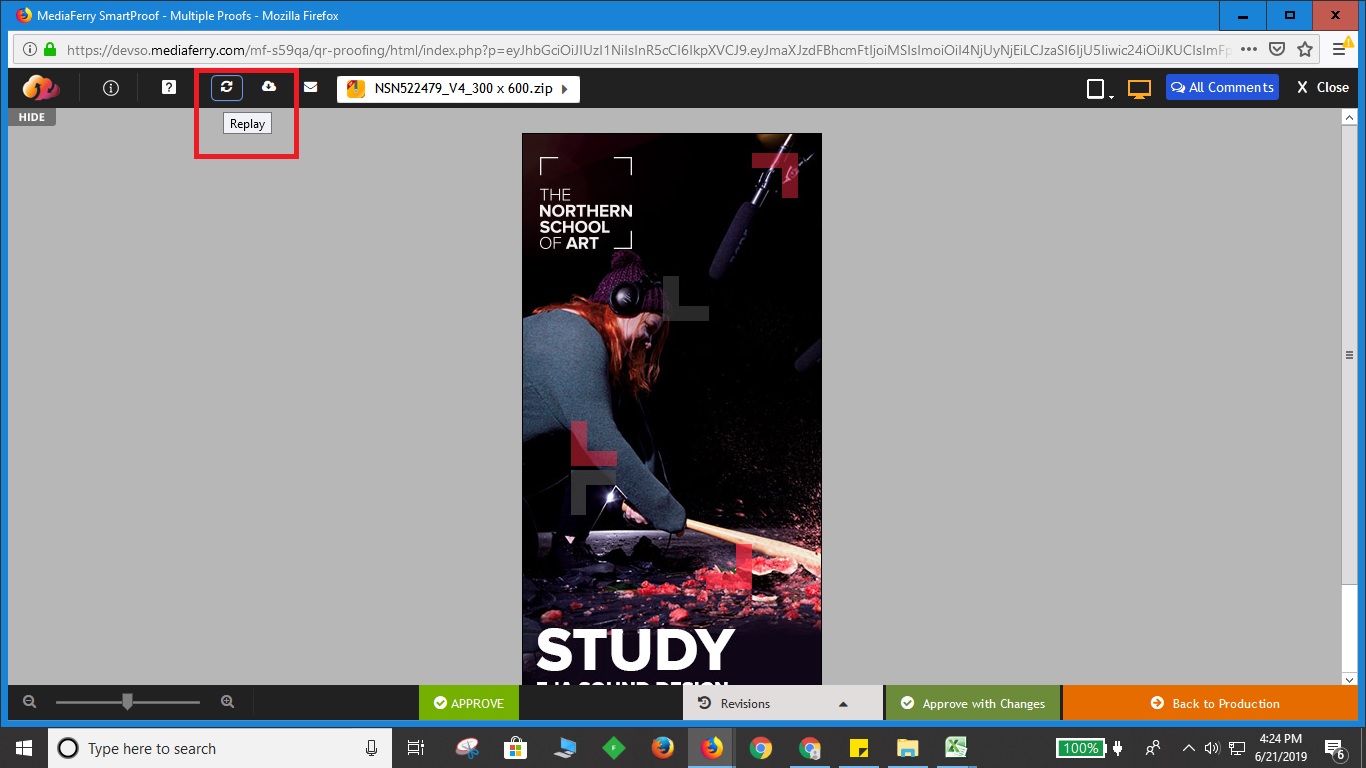Open the green diamond app on taskbar

tap(613, 748)
